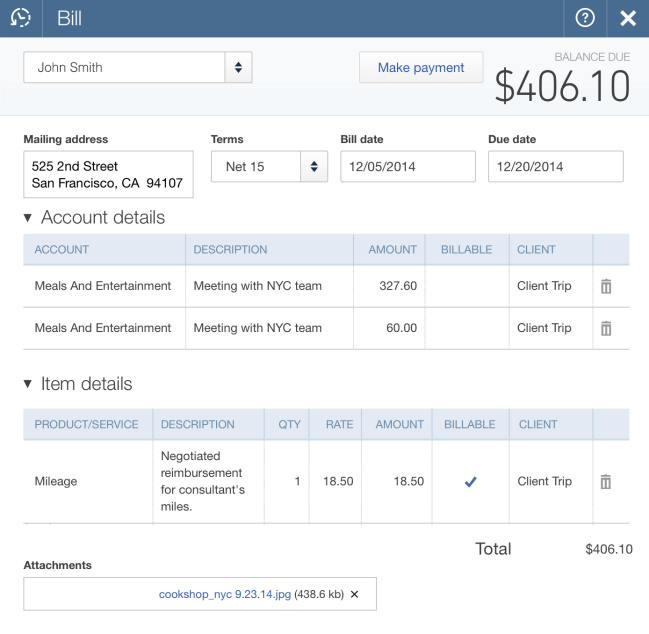Edit the mailing address field
649x634 pixels.
coord(108,174)
